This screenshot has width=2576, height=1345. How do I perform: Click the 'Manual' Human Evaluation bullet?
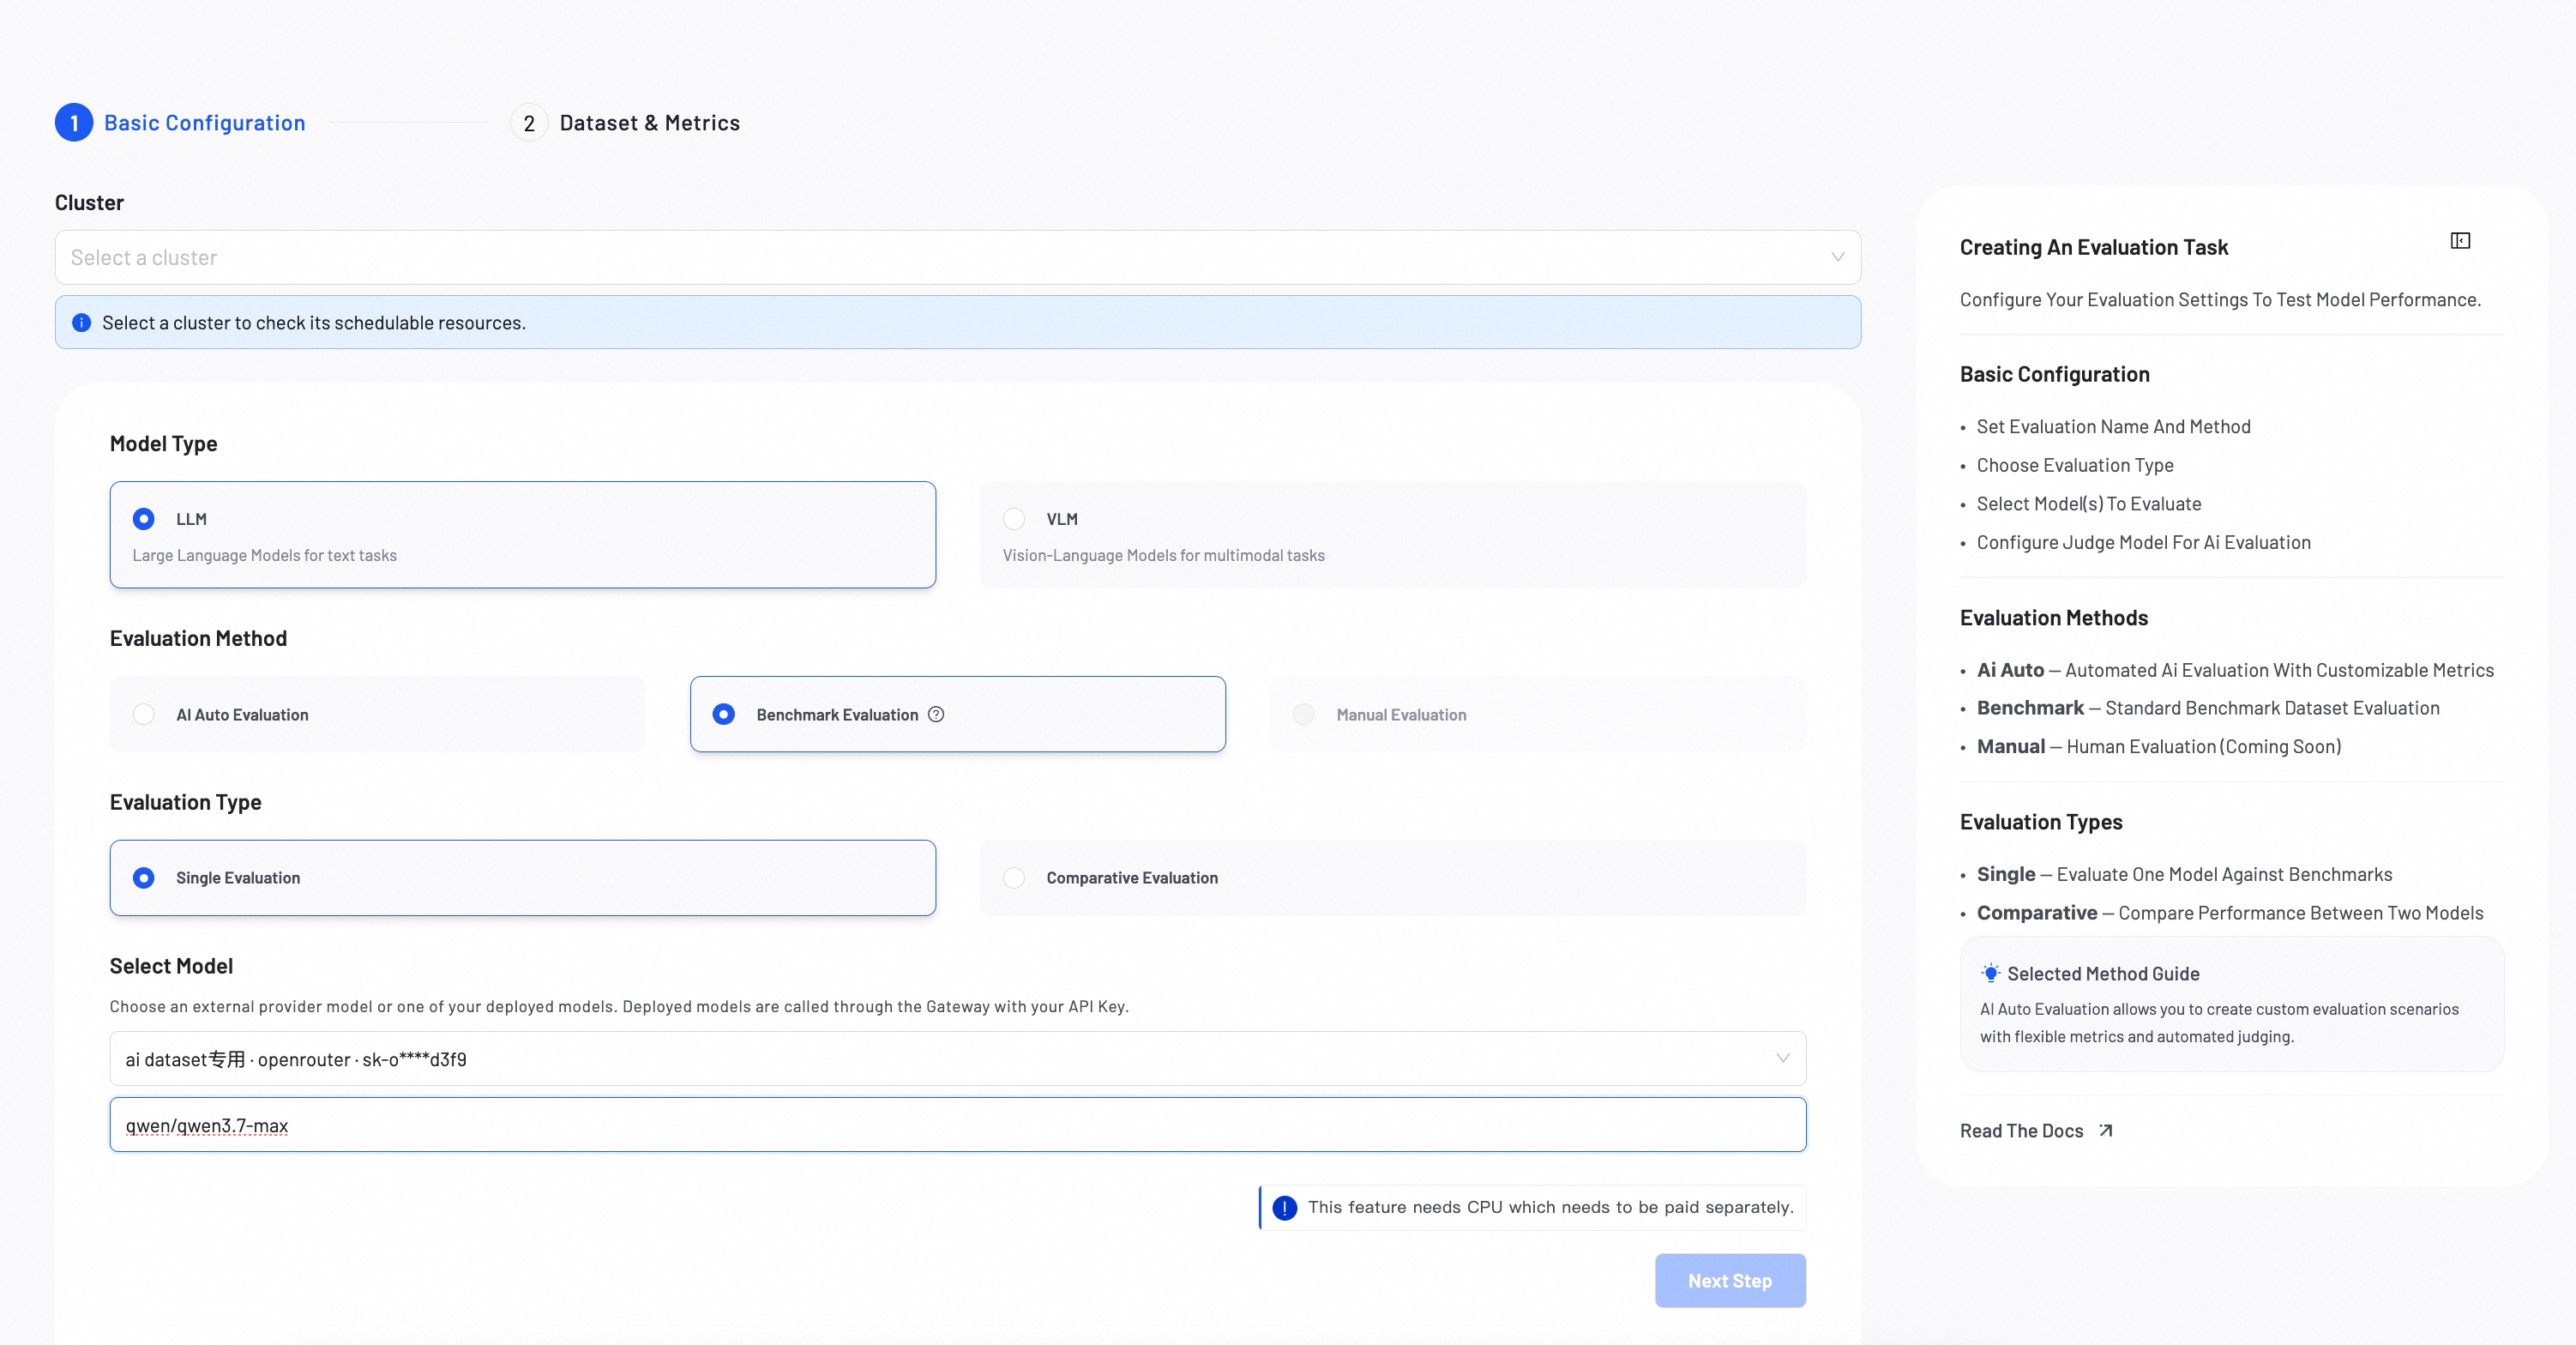coord(2159,747)
